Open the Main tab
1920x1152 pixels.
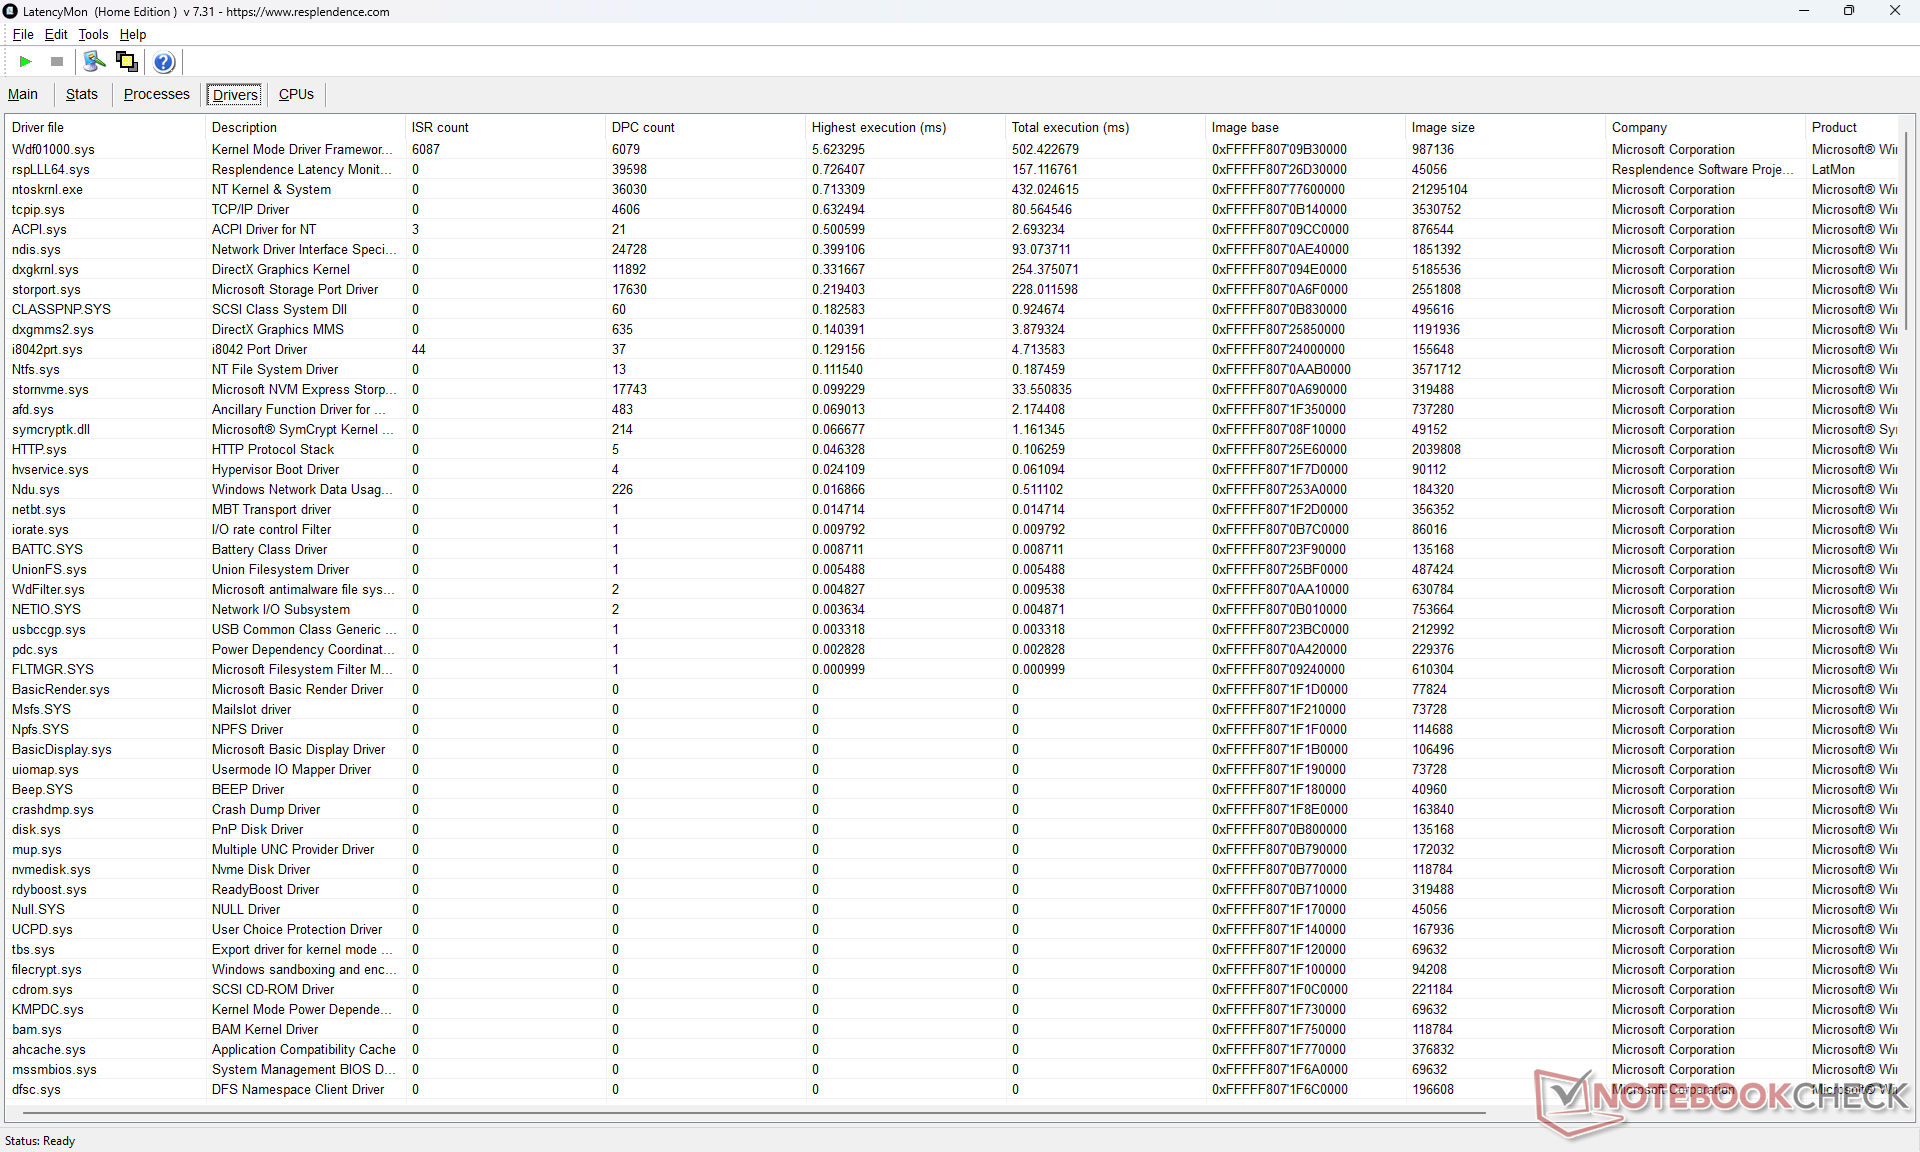(x=23, y=94)
